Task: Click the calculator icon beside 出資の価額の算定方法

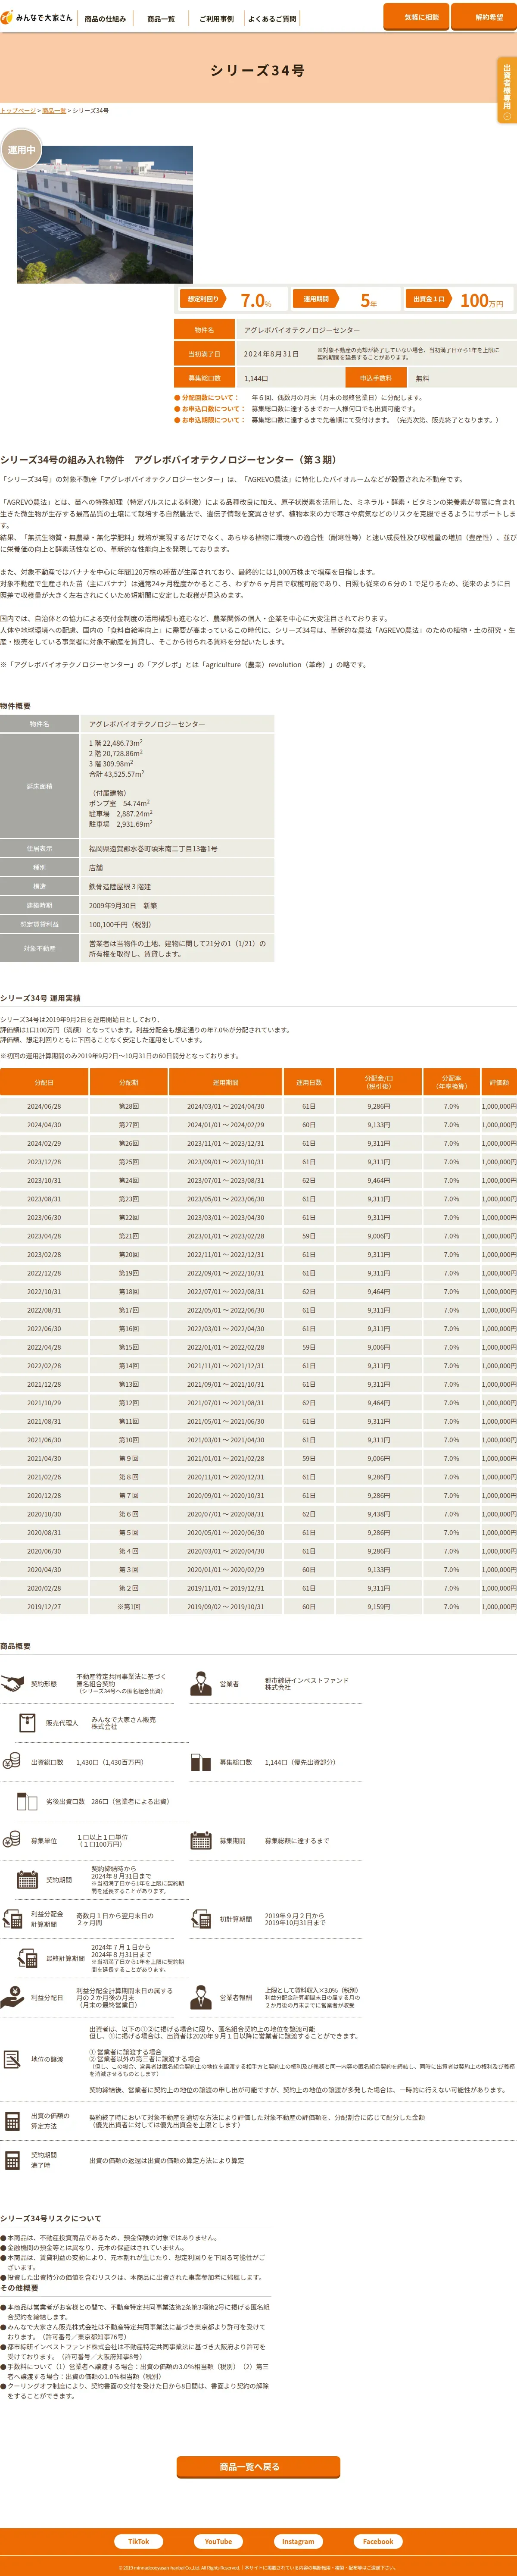Action: (12, 2120)
